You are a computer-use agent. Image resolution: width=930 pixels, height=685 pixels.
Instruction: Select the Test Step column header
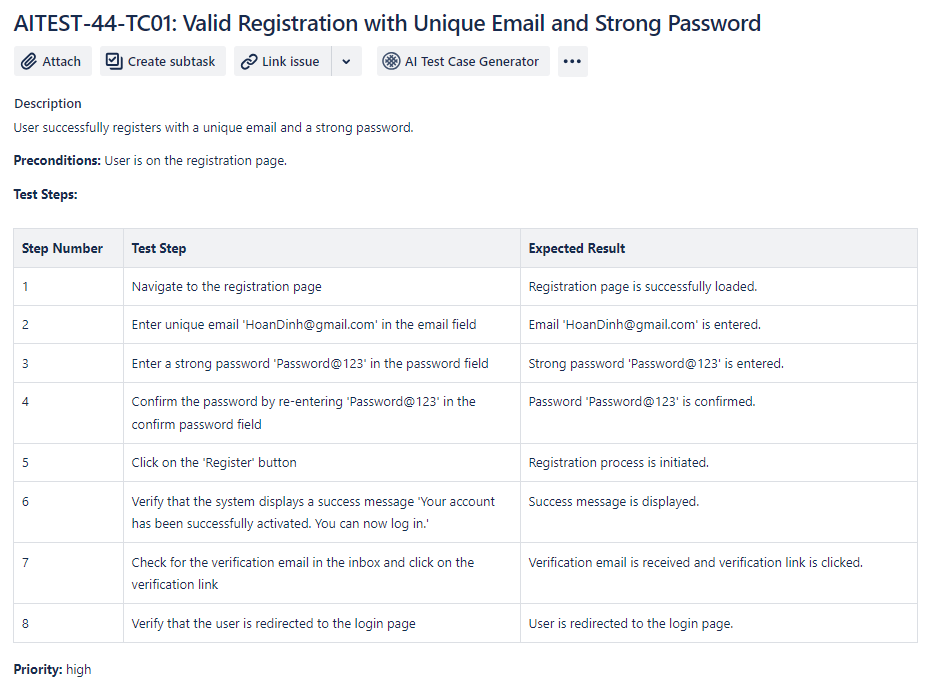pyautogui.click(x=159, y=248)
